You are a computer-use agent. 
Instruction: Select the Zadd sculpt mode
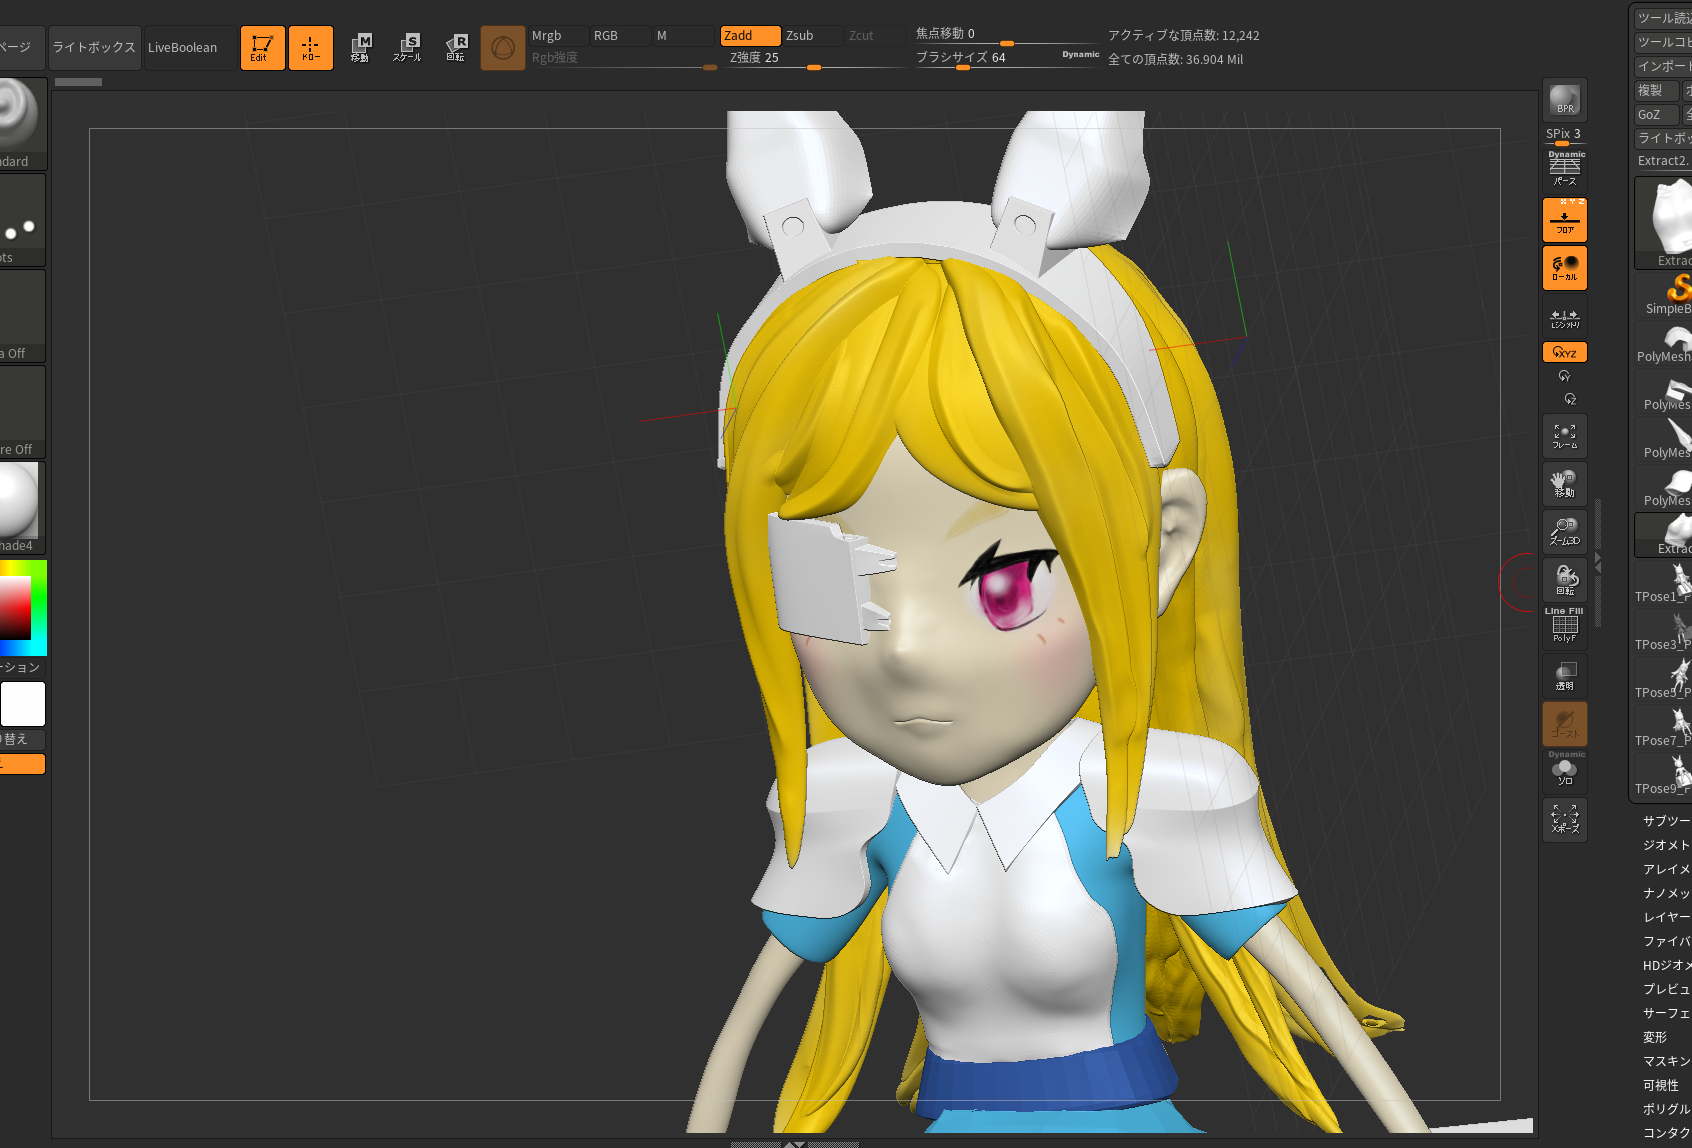tap(750, 35)
